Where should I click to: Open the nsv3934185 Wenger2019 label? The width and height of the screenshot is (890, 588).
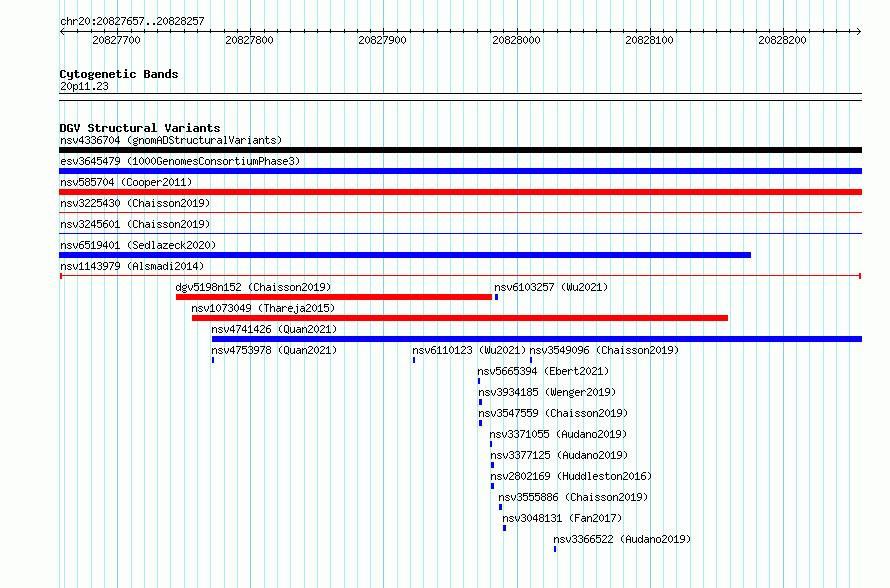(547, 392)
